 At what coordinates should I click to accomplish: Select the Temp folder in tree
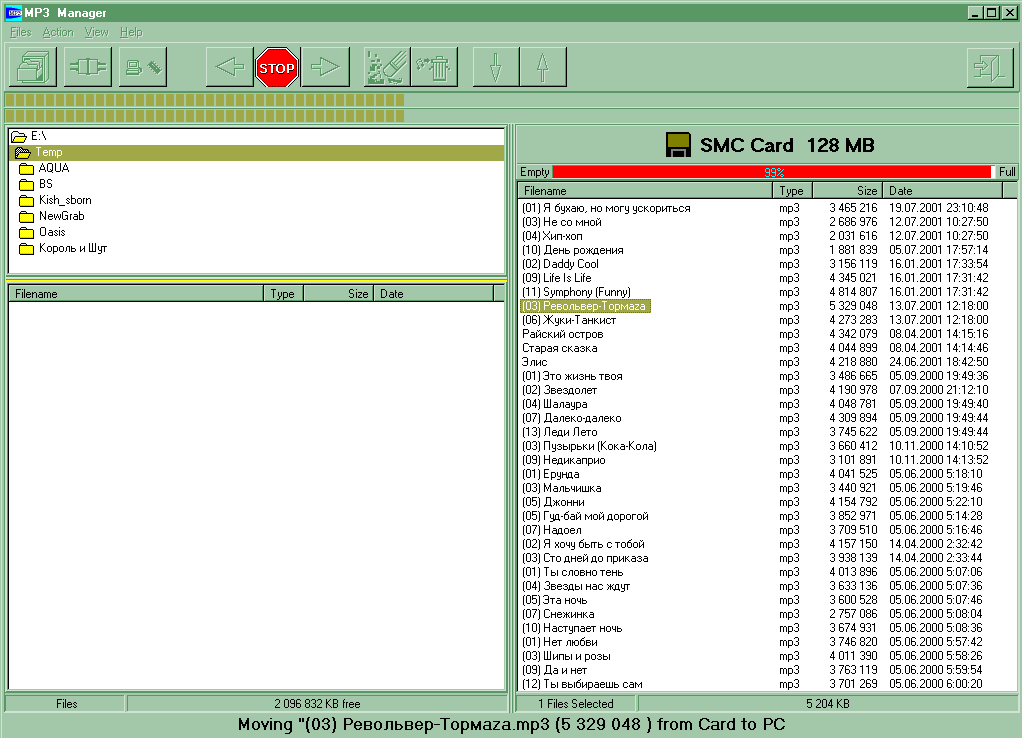point(49,152)
